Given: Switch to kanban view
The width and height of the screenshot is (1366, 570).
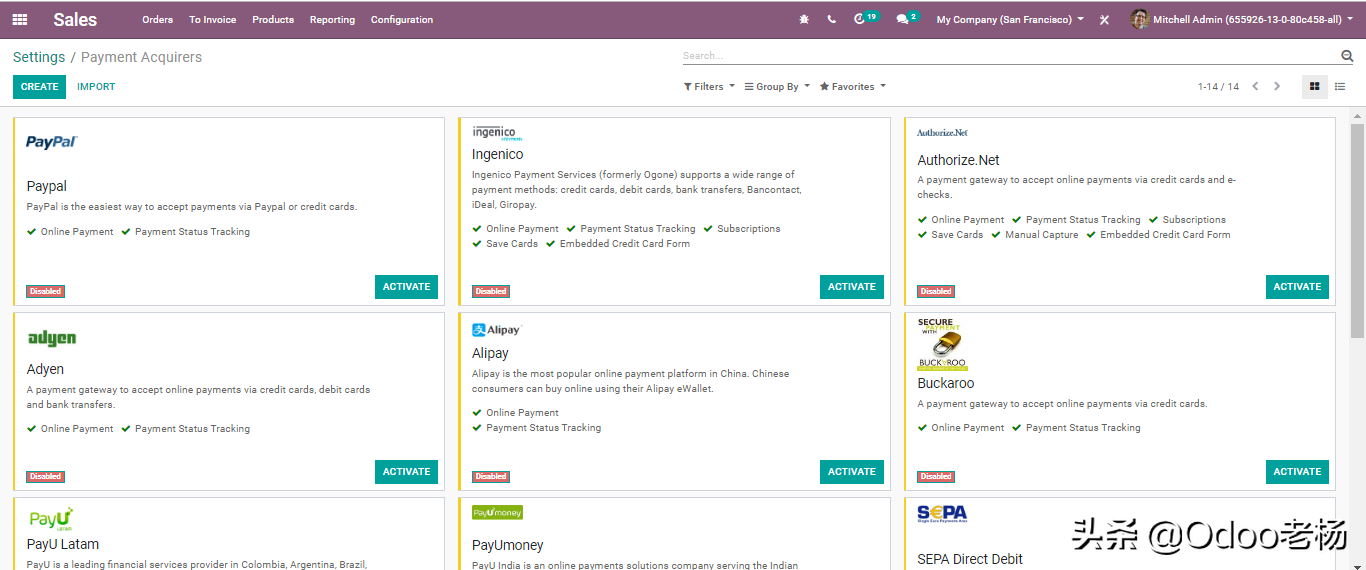Looking at the screenshot, I should tap(1315, 87).
